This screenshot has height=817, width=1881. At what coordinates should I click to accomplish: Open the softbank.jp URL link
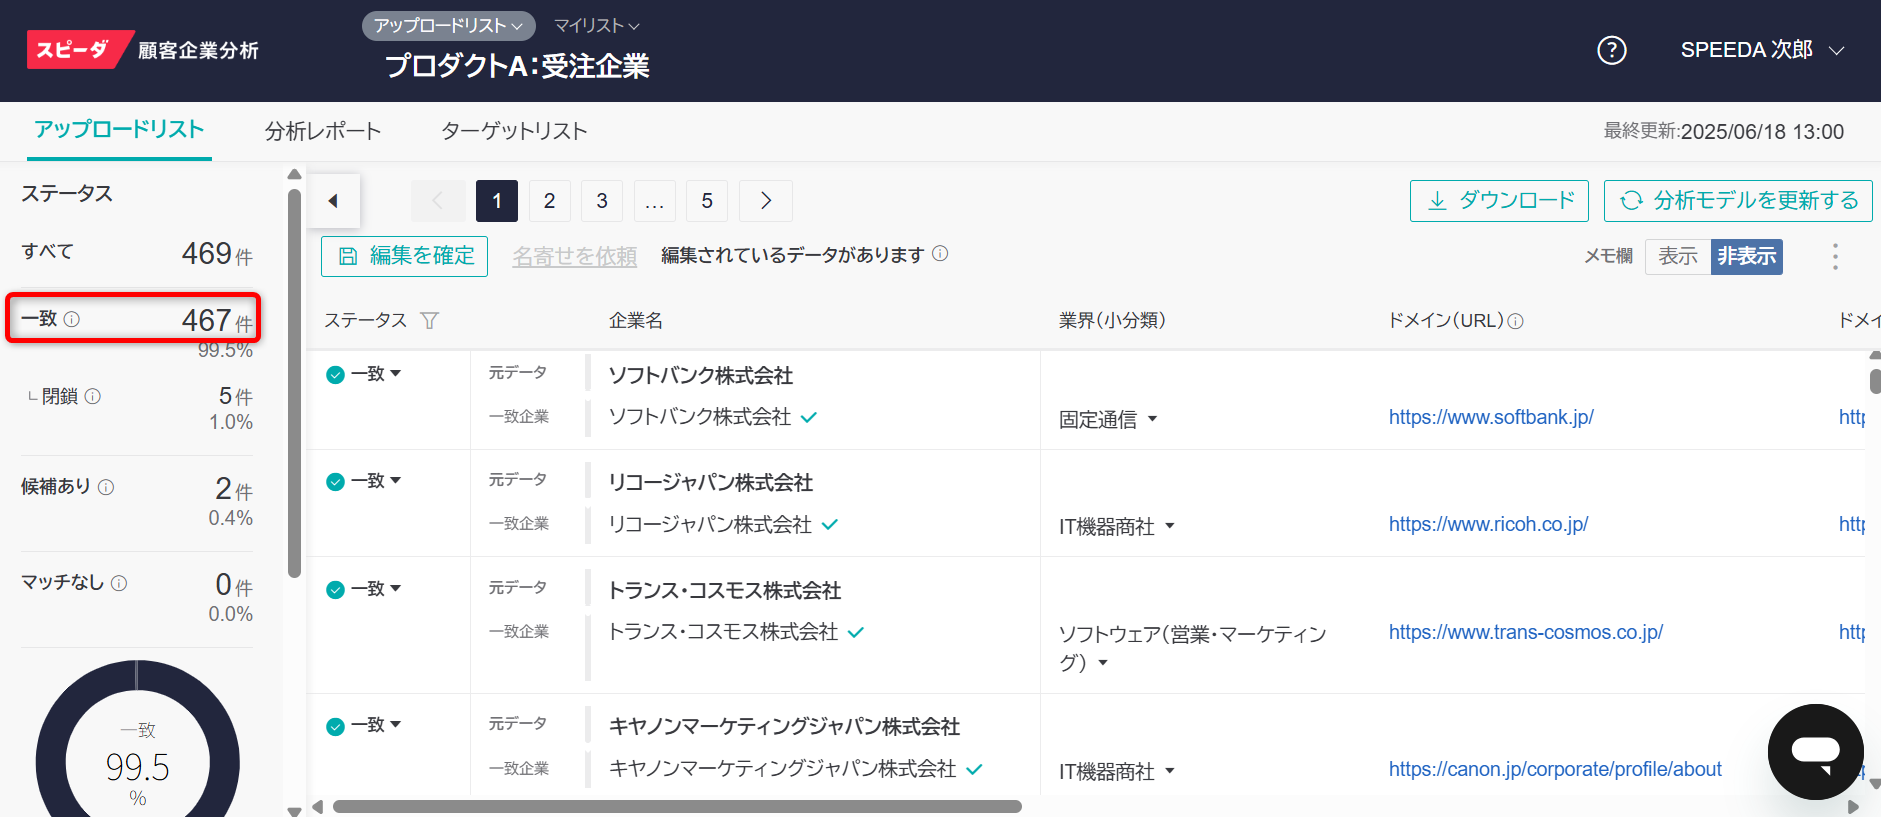1490,417
